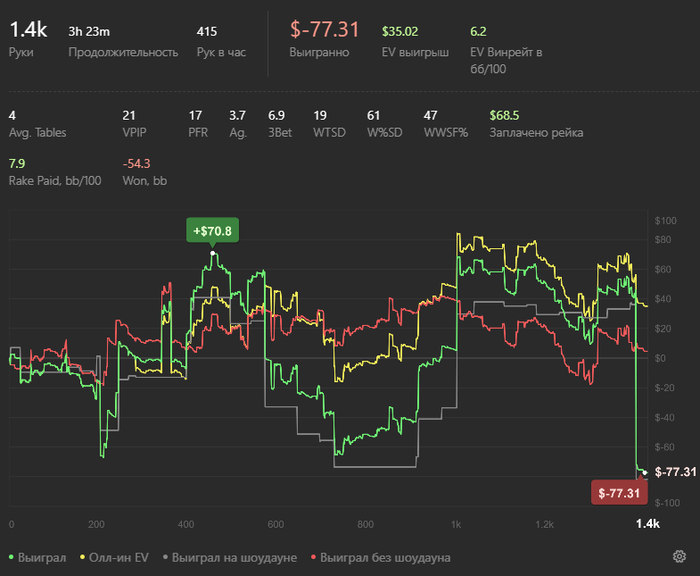Viewport: 700px width, 576px height.
Task: Select the PFR 17 stat
Action: pos(195,116)
